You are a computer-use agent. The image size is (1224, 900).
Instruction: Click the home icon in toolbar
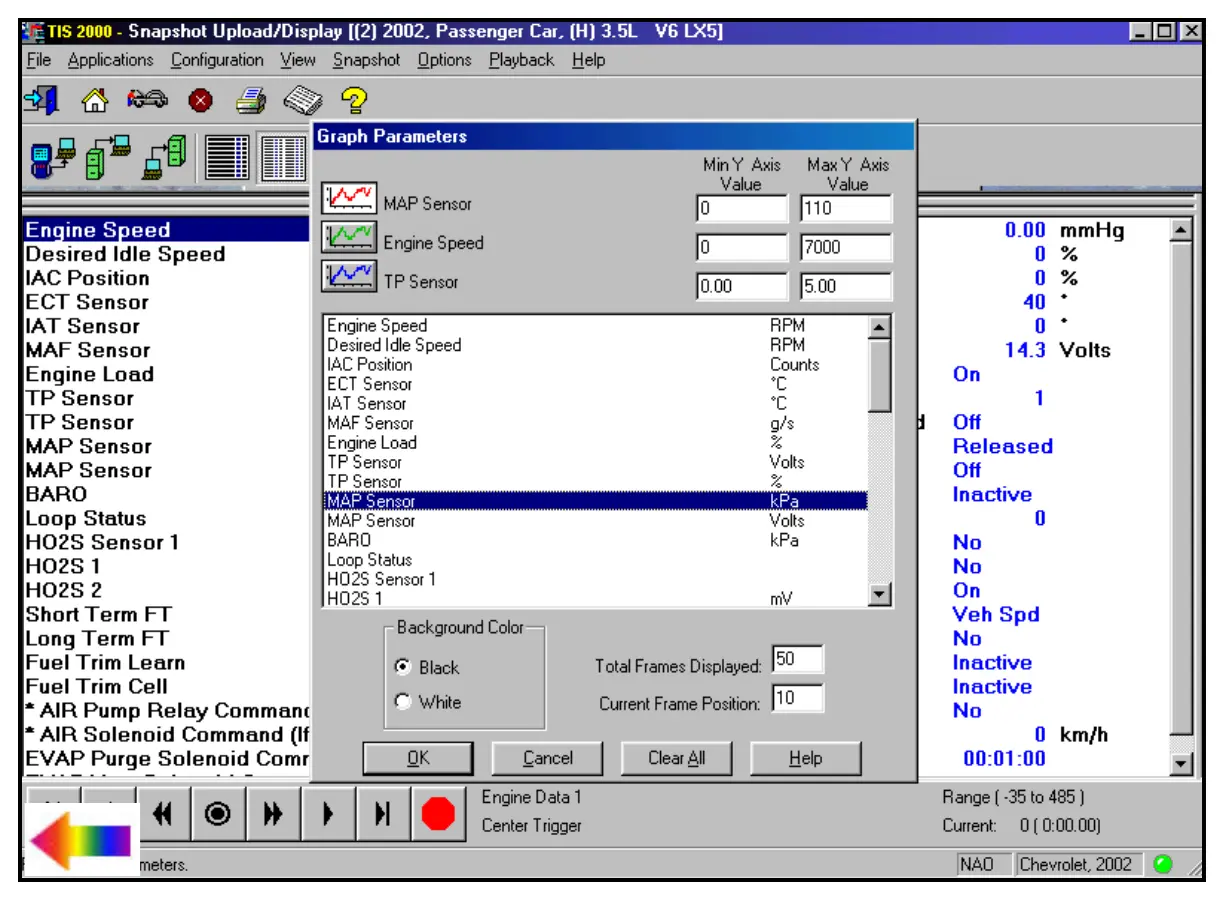pos(94,99)
